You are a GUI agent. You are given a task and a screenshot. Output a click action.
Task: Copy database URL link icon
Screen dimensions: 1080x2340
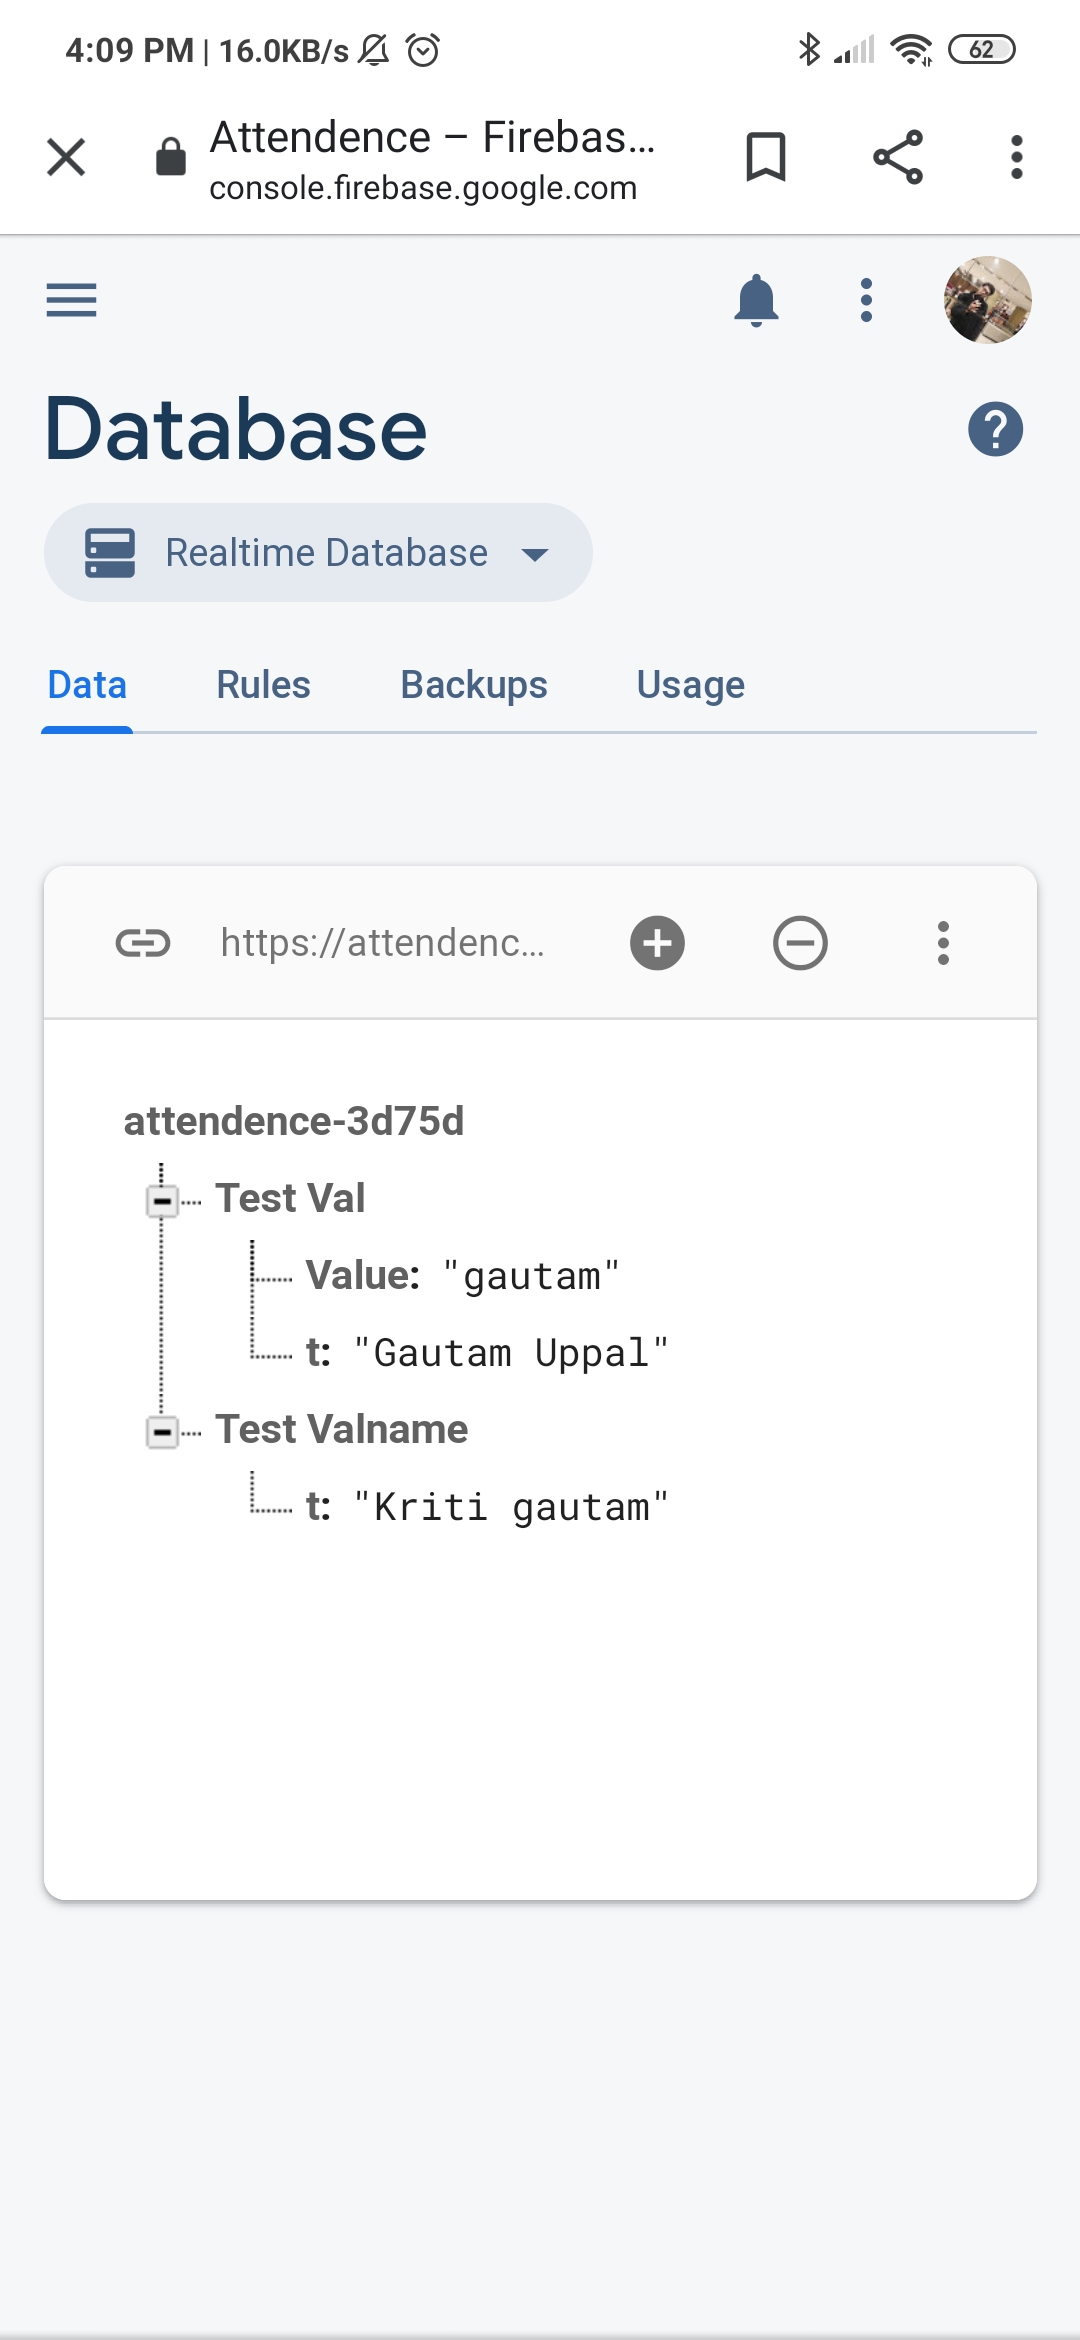143,943
